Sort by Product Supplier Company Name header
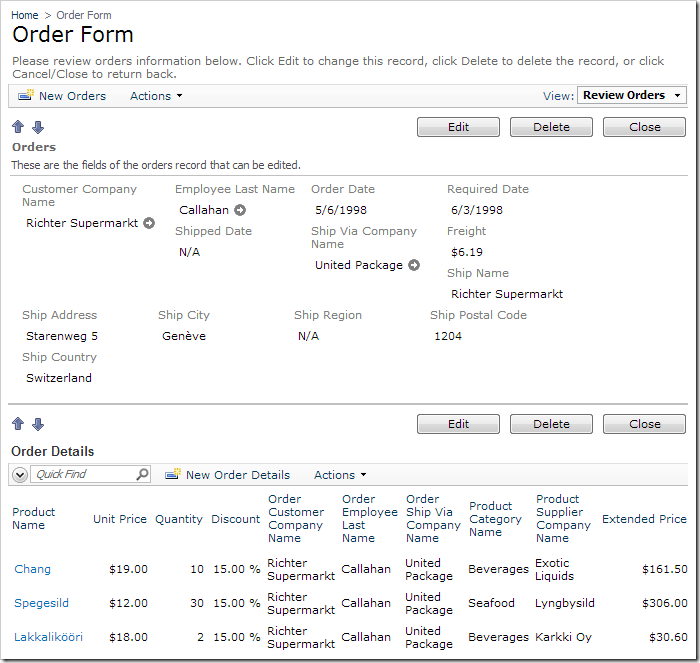Screen dimensions: 700x663 click(563, 518)
